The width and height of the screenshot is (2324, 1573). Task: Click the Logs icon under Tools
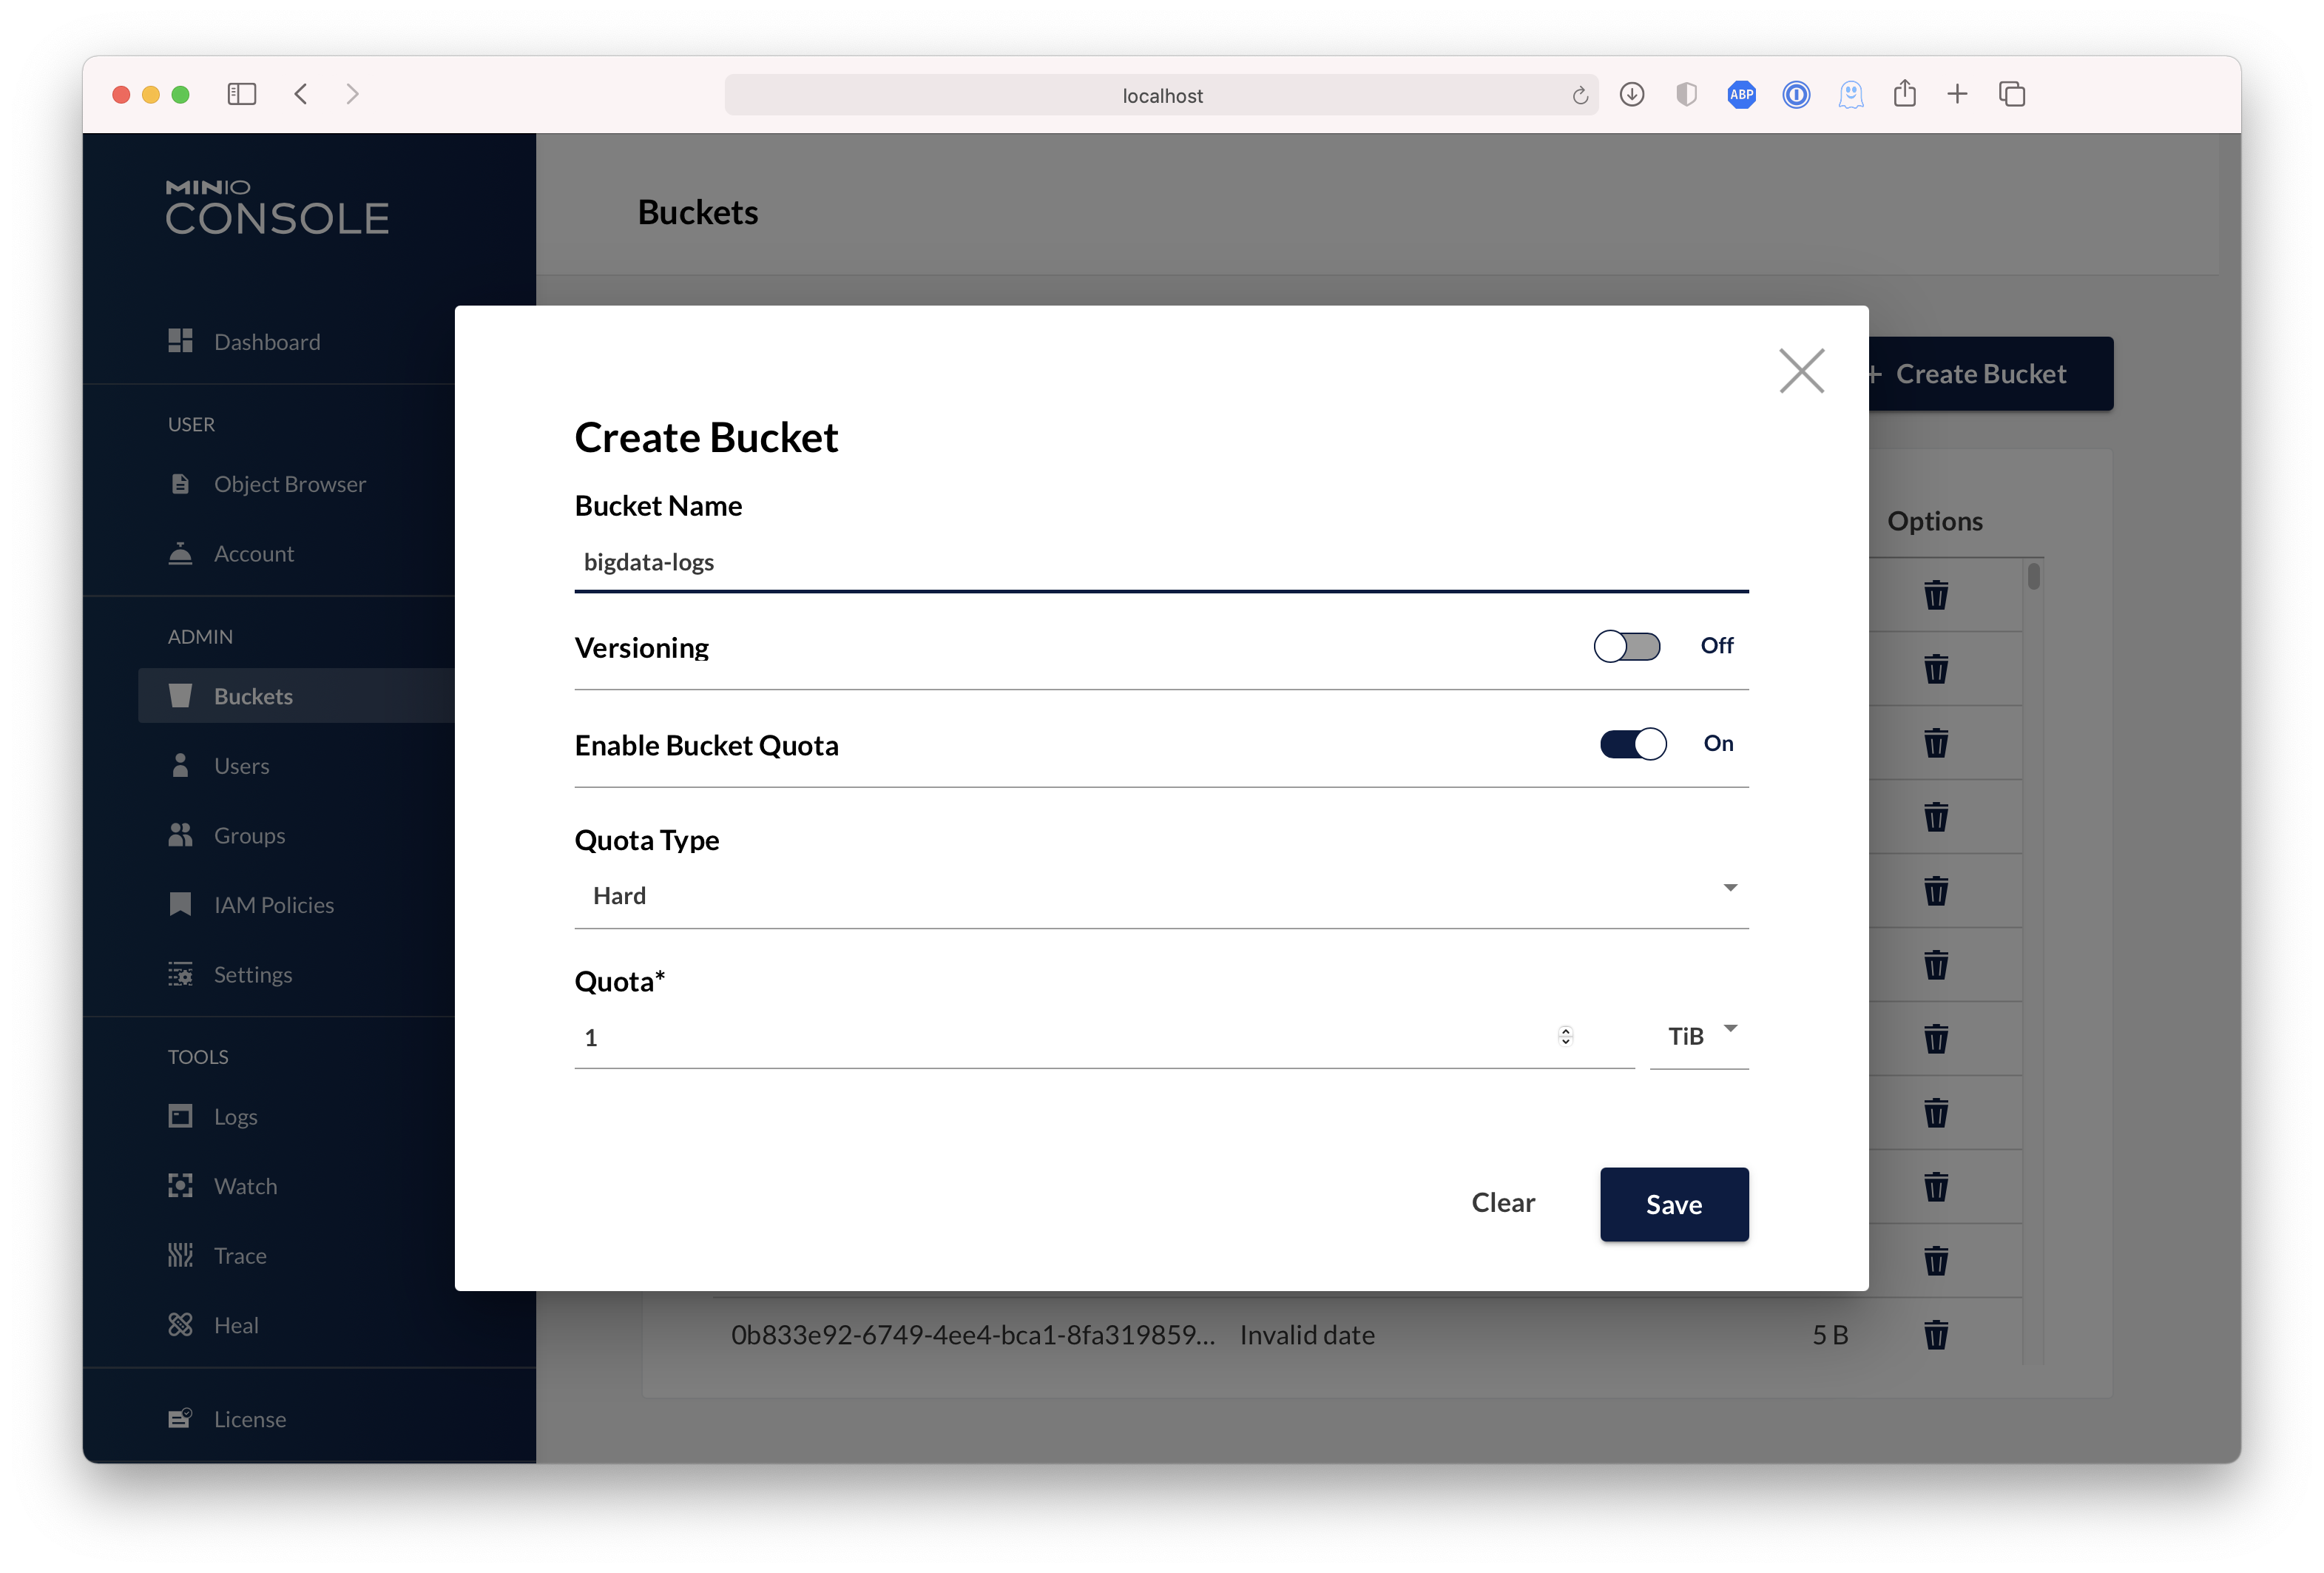point(180,1116)
